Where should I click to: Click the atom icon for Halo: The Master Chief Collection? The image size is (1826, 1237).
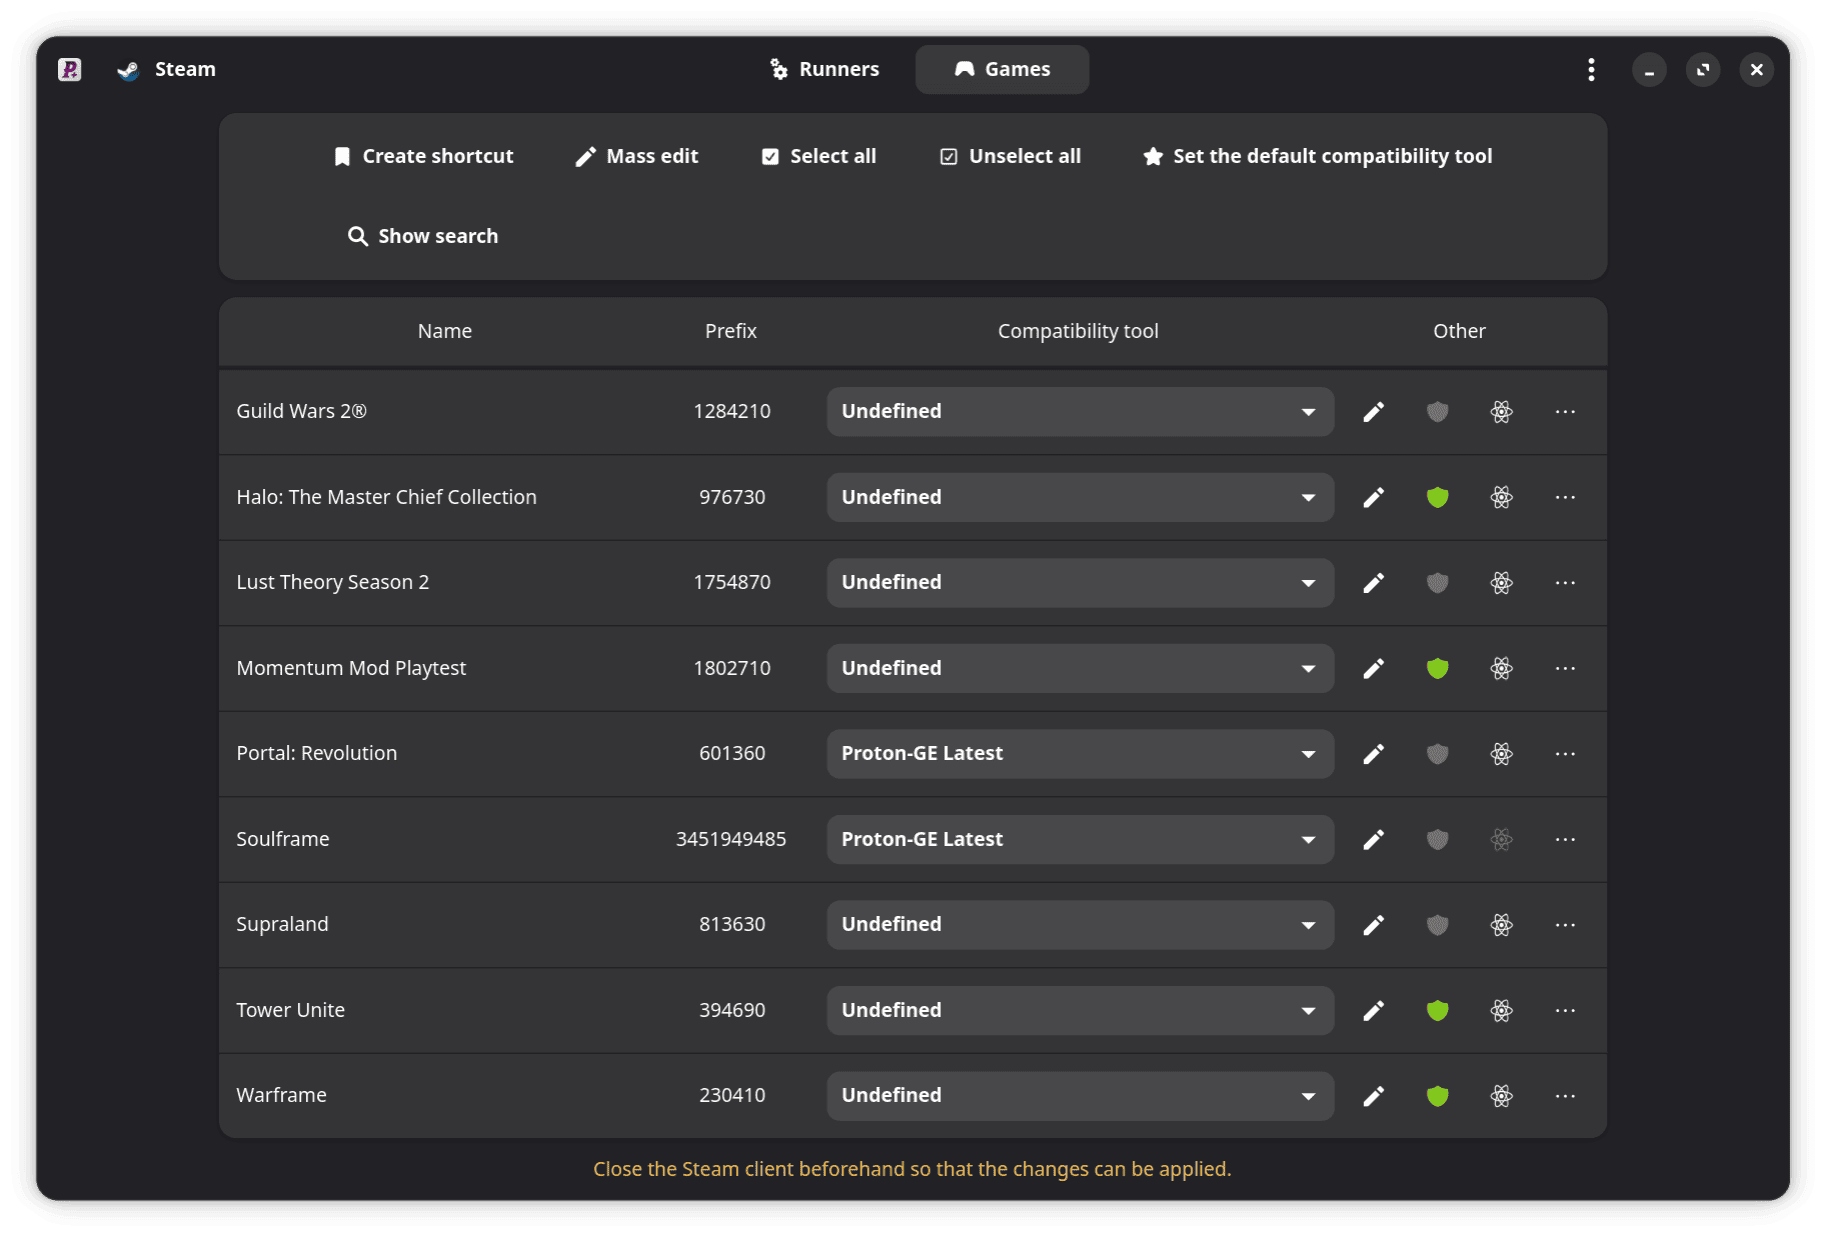[1501, 497]
